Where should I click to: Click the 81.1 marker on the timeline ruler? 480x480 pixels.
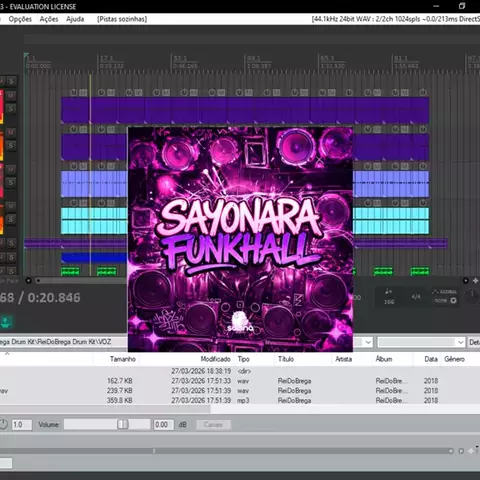click(401, 58)
